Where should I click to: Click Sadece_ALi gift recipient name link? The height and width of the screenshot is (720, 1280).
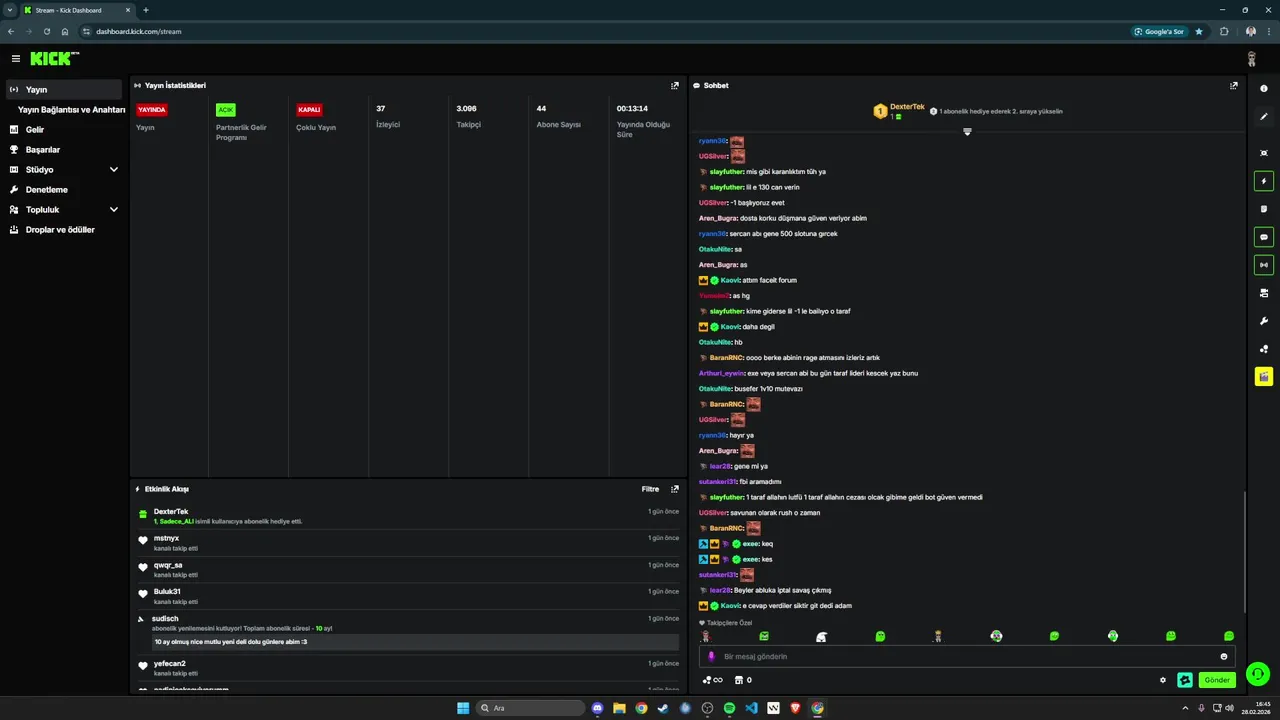(176, 521)
